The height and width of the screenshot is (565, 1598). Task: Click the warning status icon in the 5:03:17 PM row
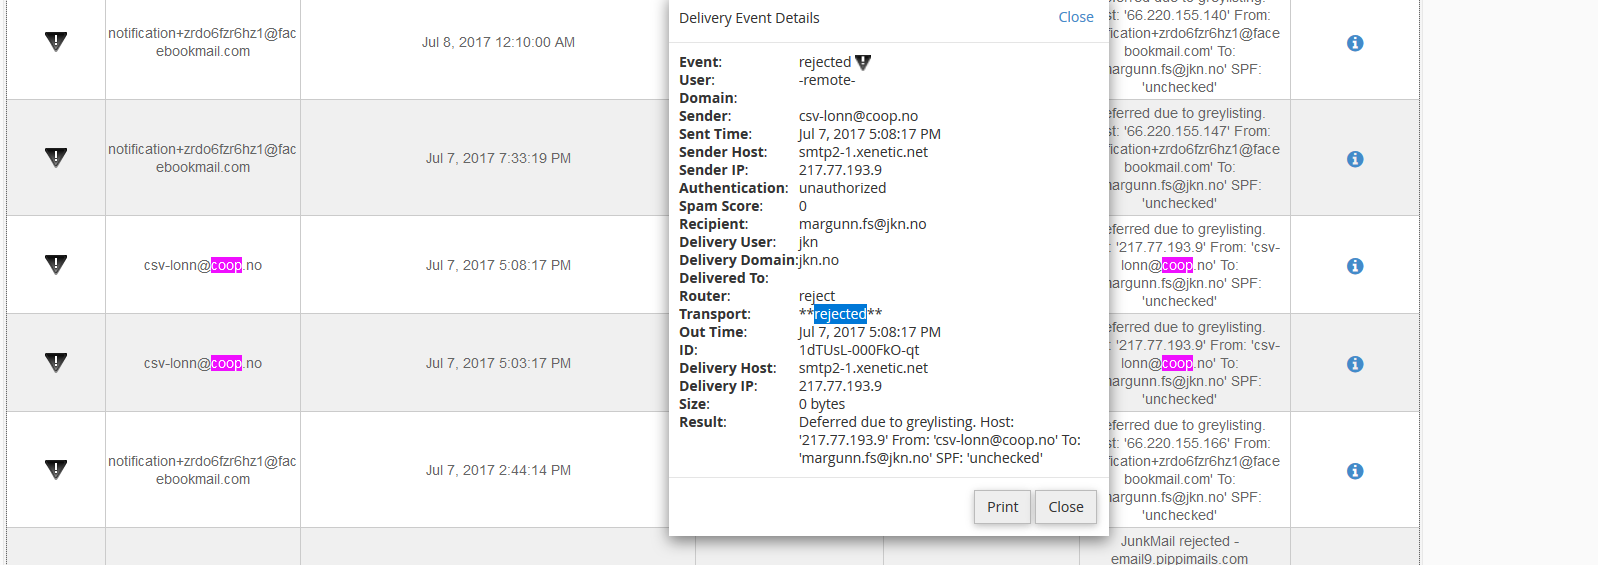(x=56, y=363)
